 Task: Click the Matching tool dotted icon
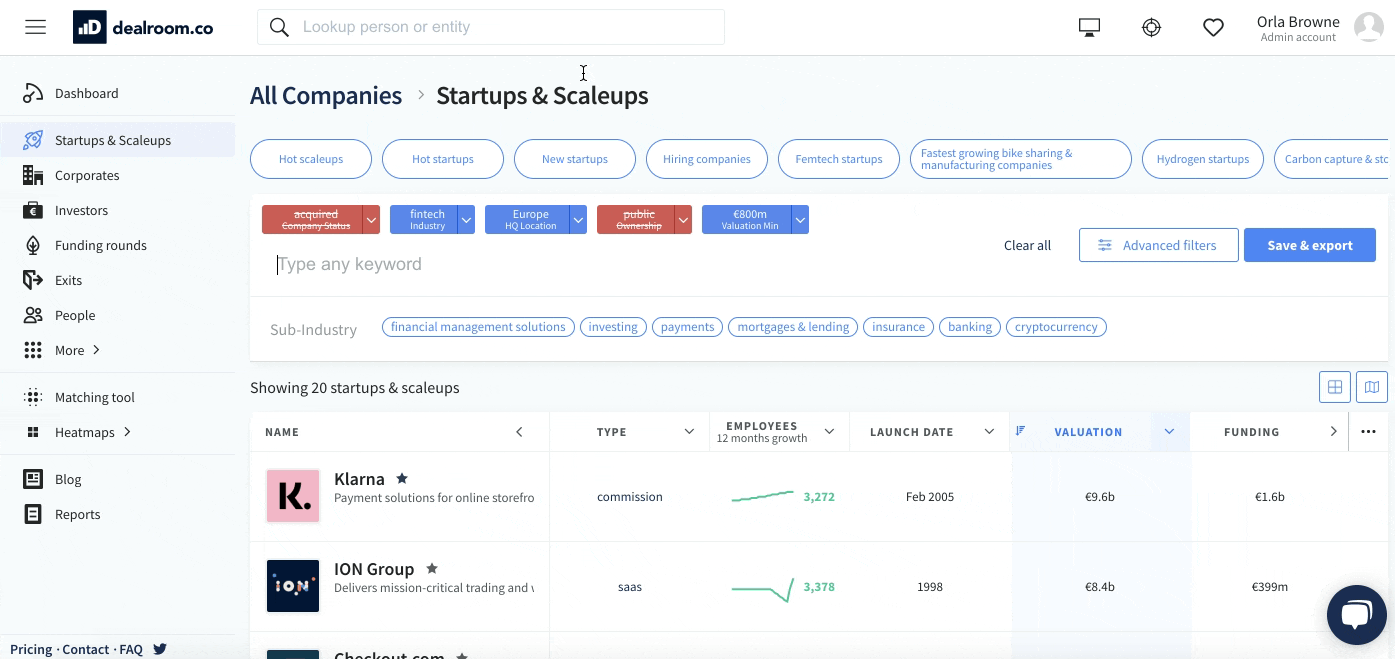[x=33, y=397]
